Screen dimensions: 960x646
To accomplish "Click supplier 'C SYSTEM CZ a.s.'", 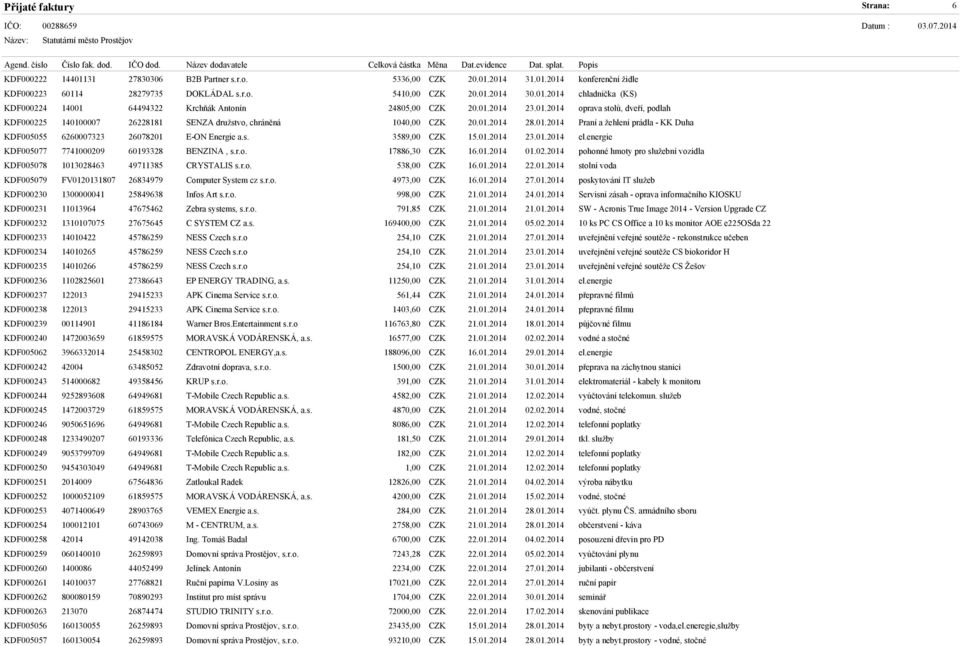I will (220, 223).
